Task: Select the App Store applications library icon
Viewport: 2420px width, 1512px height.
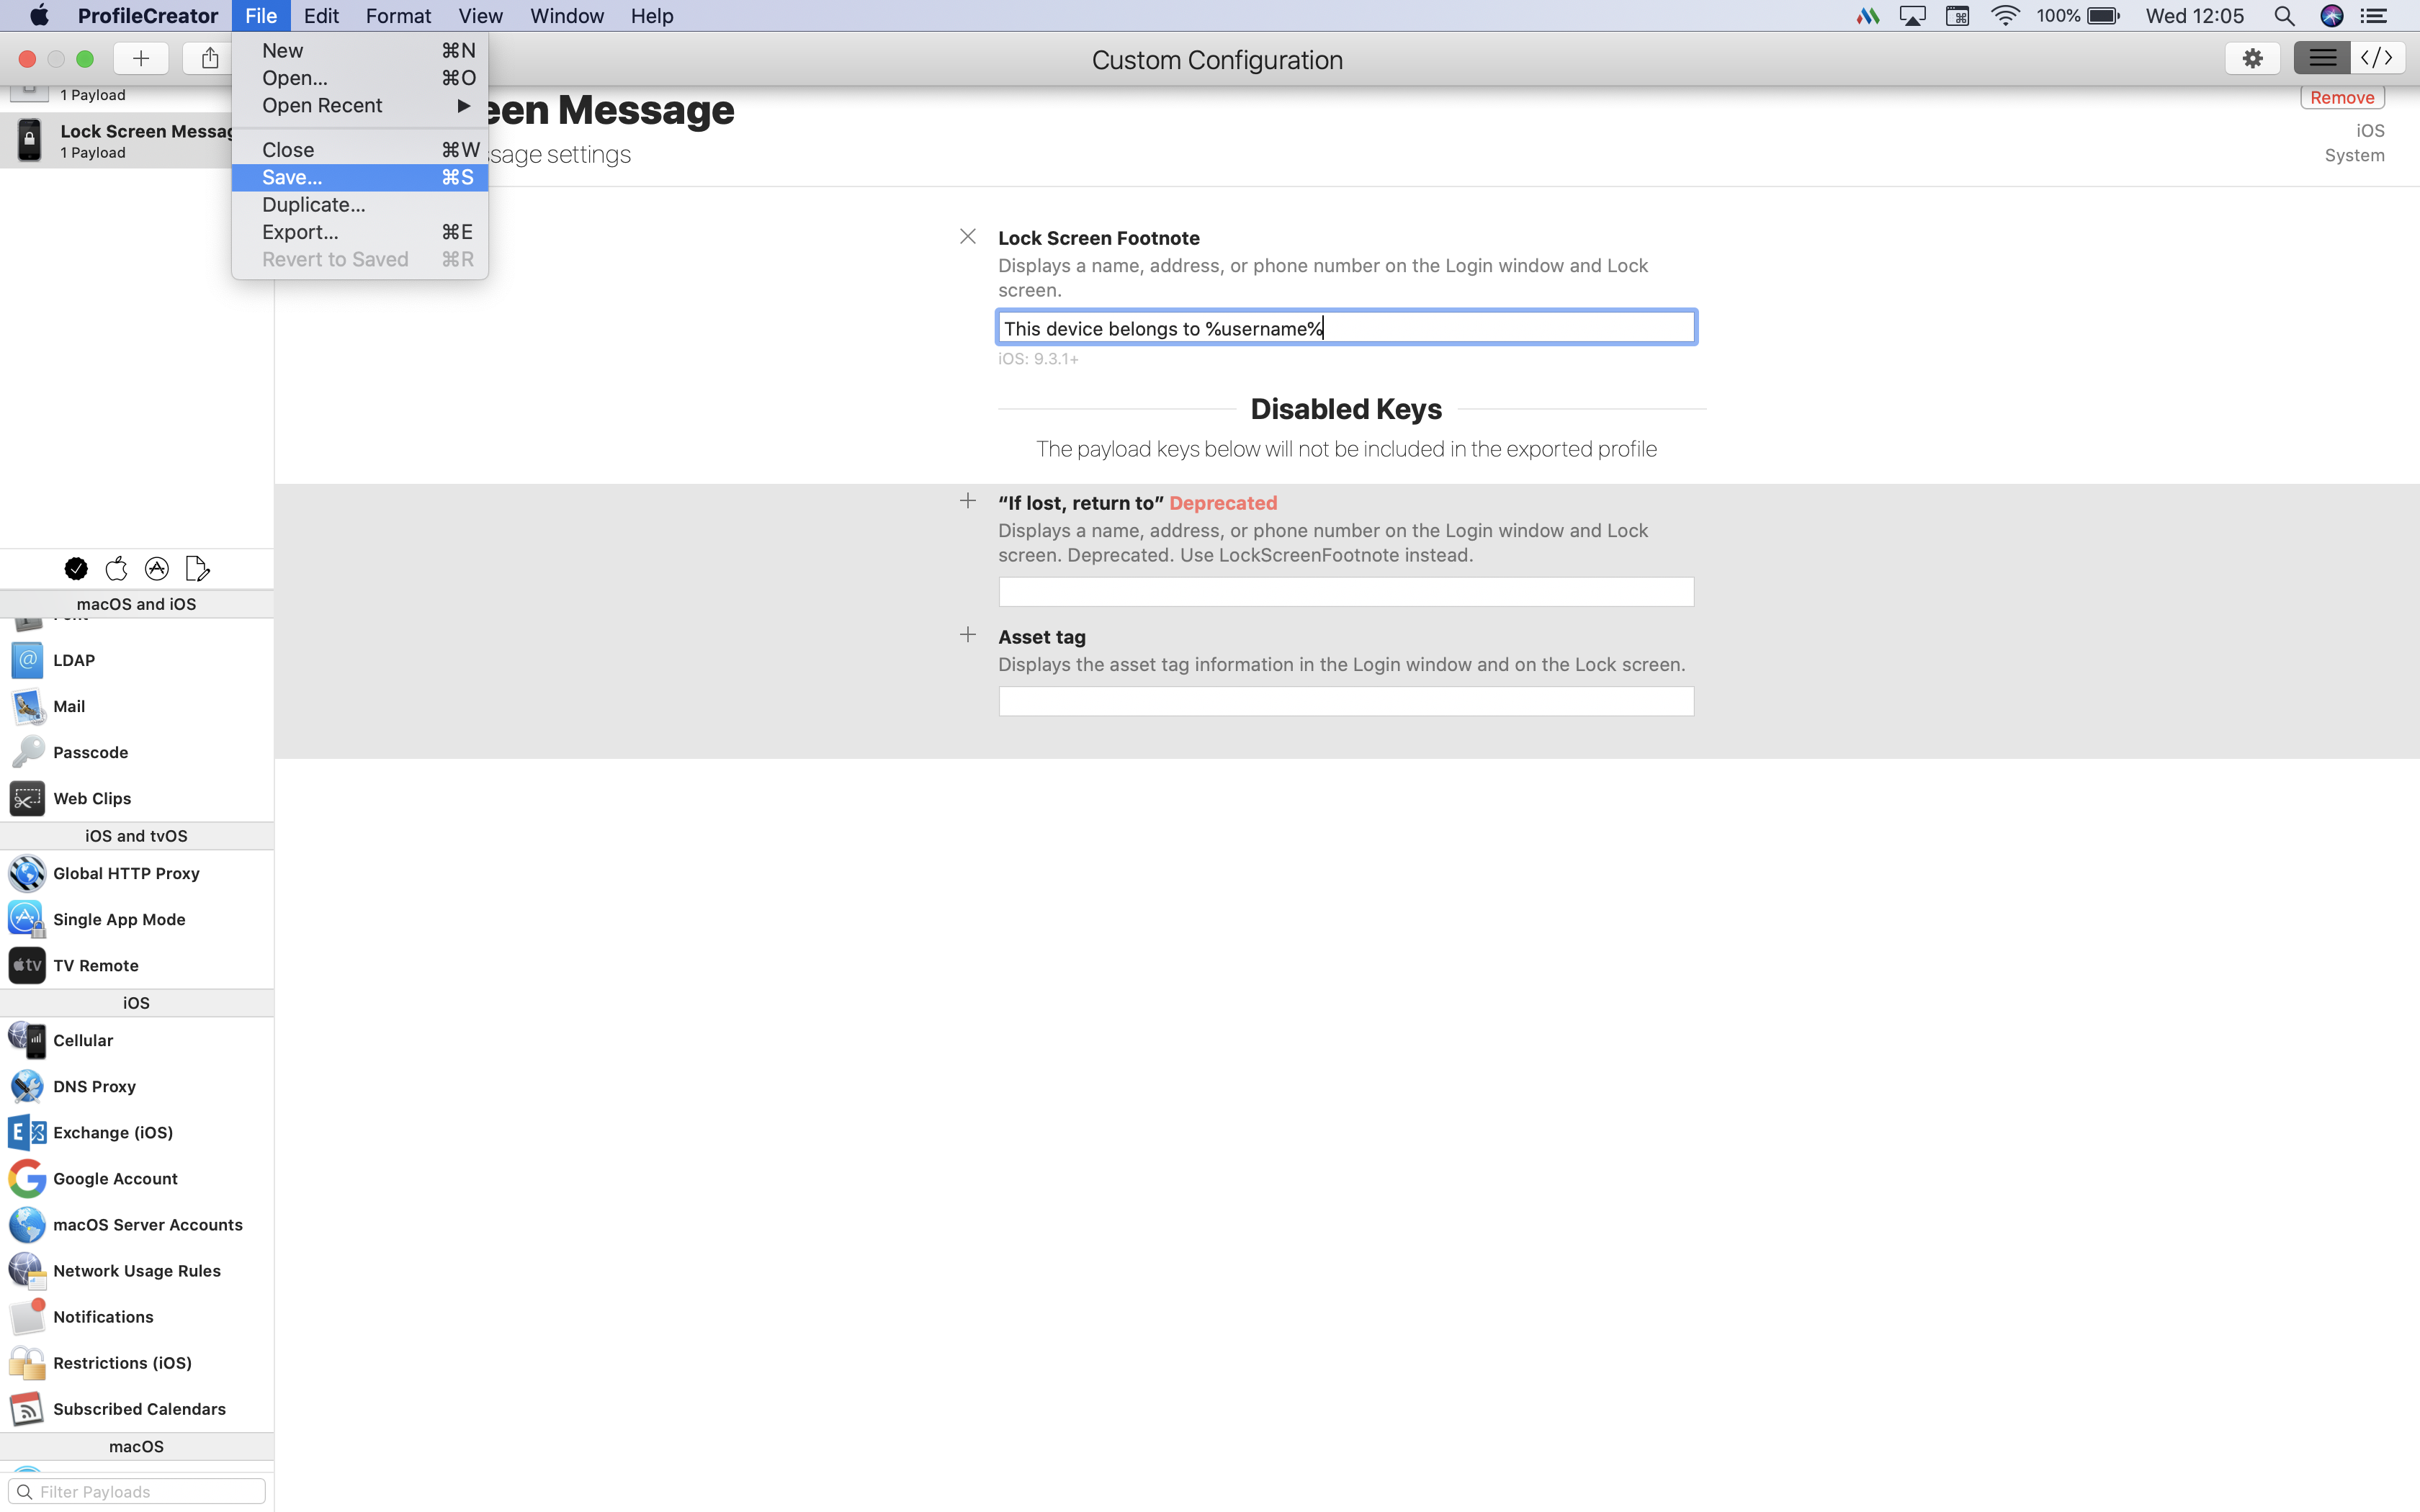Action: pyautogui.click(x=157, y=569)
